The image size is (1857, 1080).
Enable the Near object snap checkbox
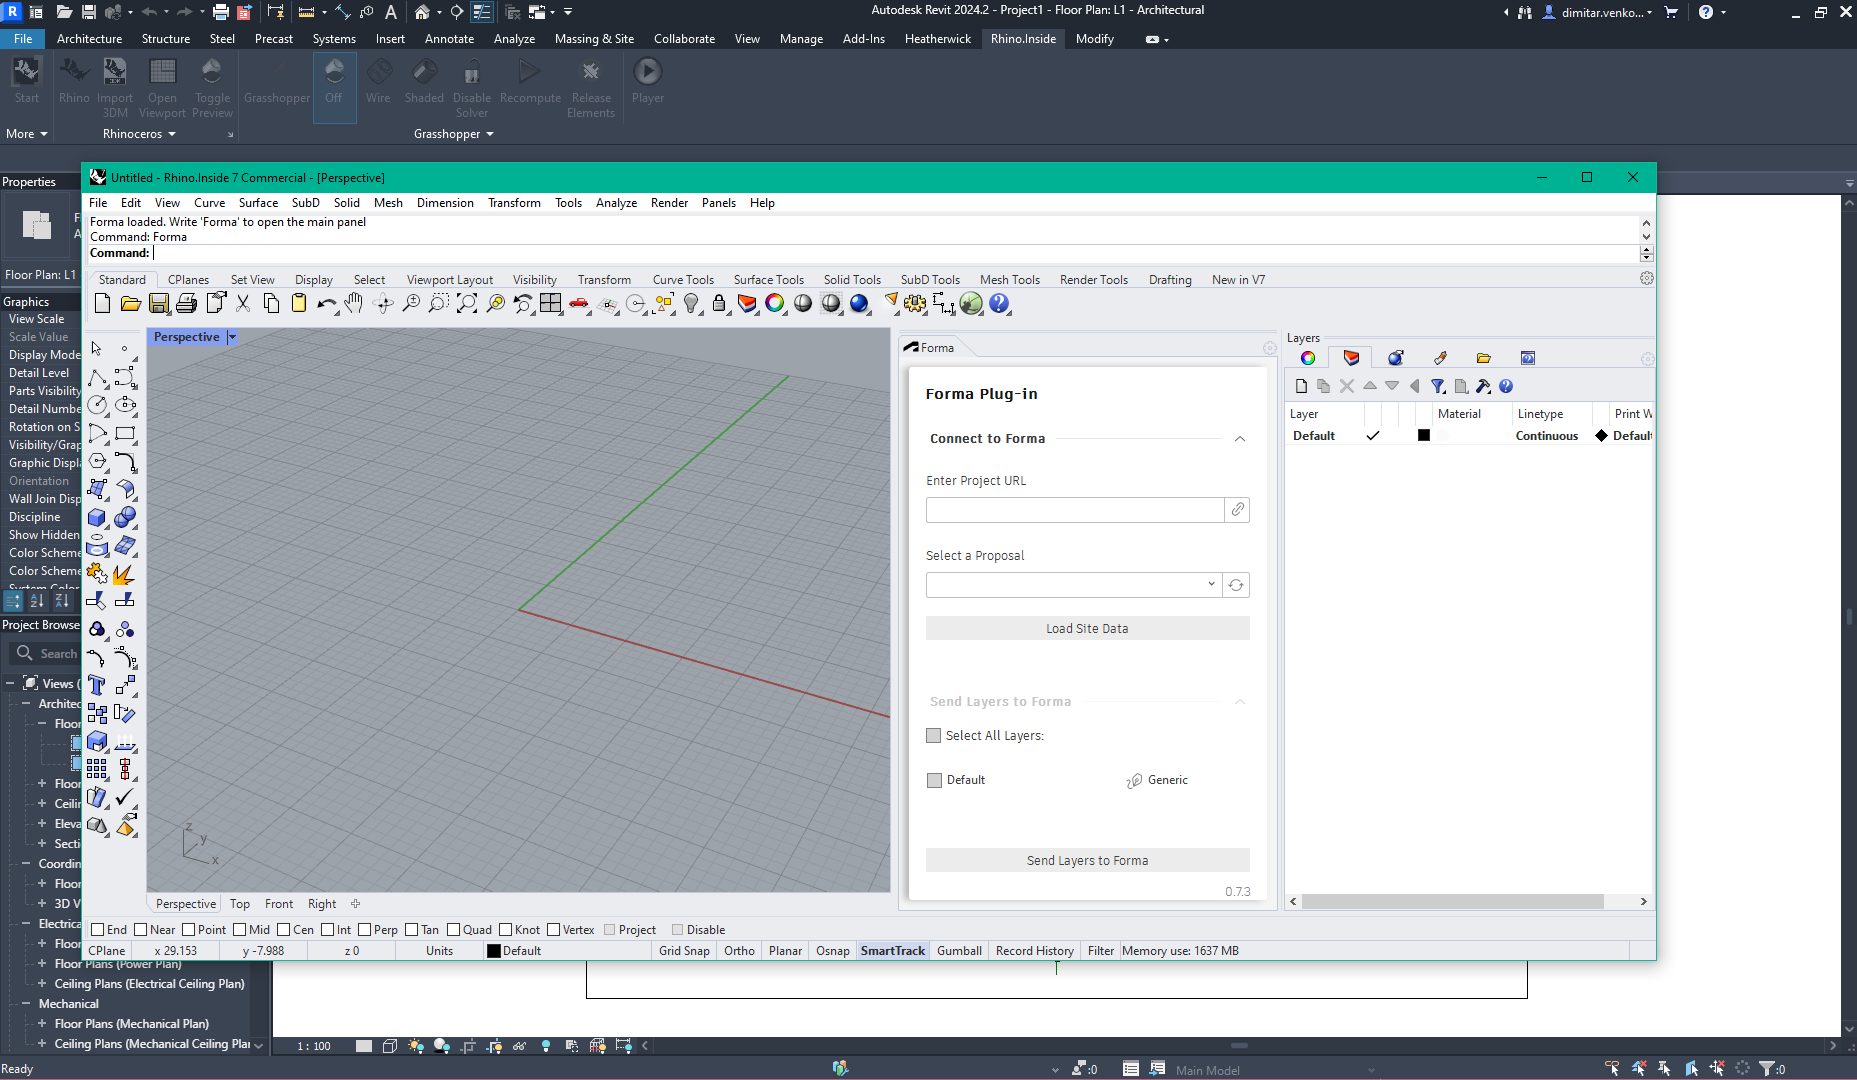pyautogui.click(x=141, y=930)
